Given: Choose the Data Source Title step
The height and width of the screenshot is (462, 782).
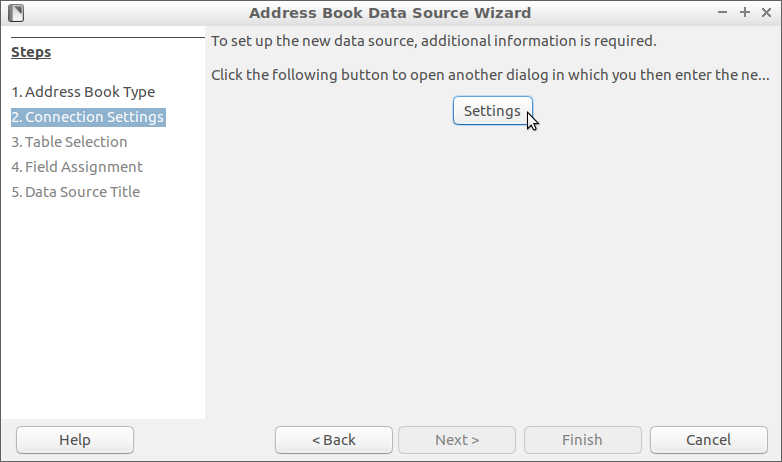Looking at the screenshot, I should tap(75, 192).
